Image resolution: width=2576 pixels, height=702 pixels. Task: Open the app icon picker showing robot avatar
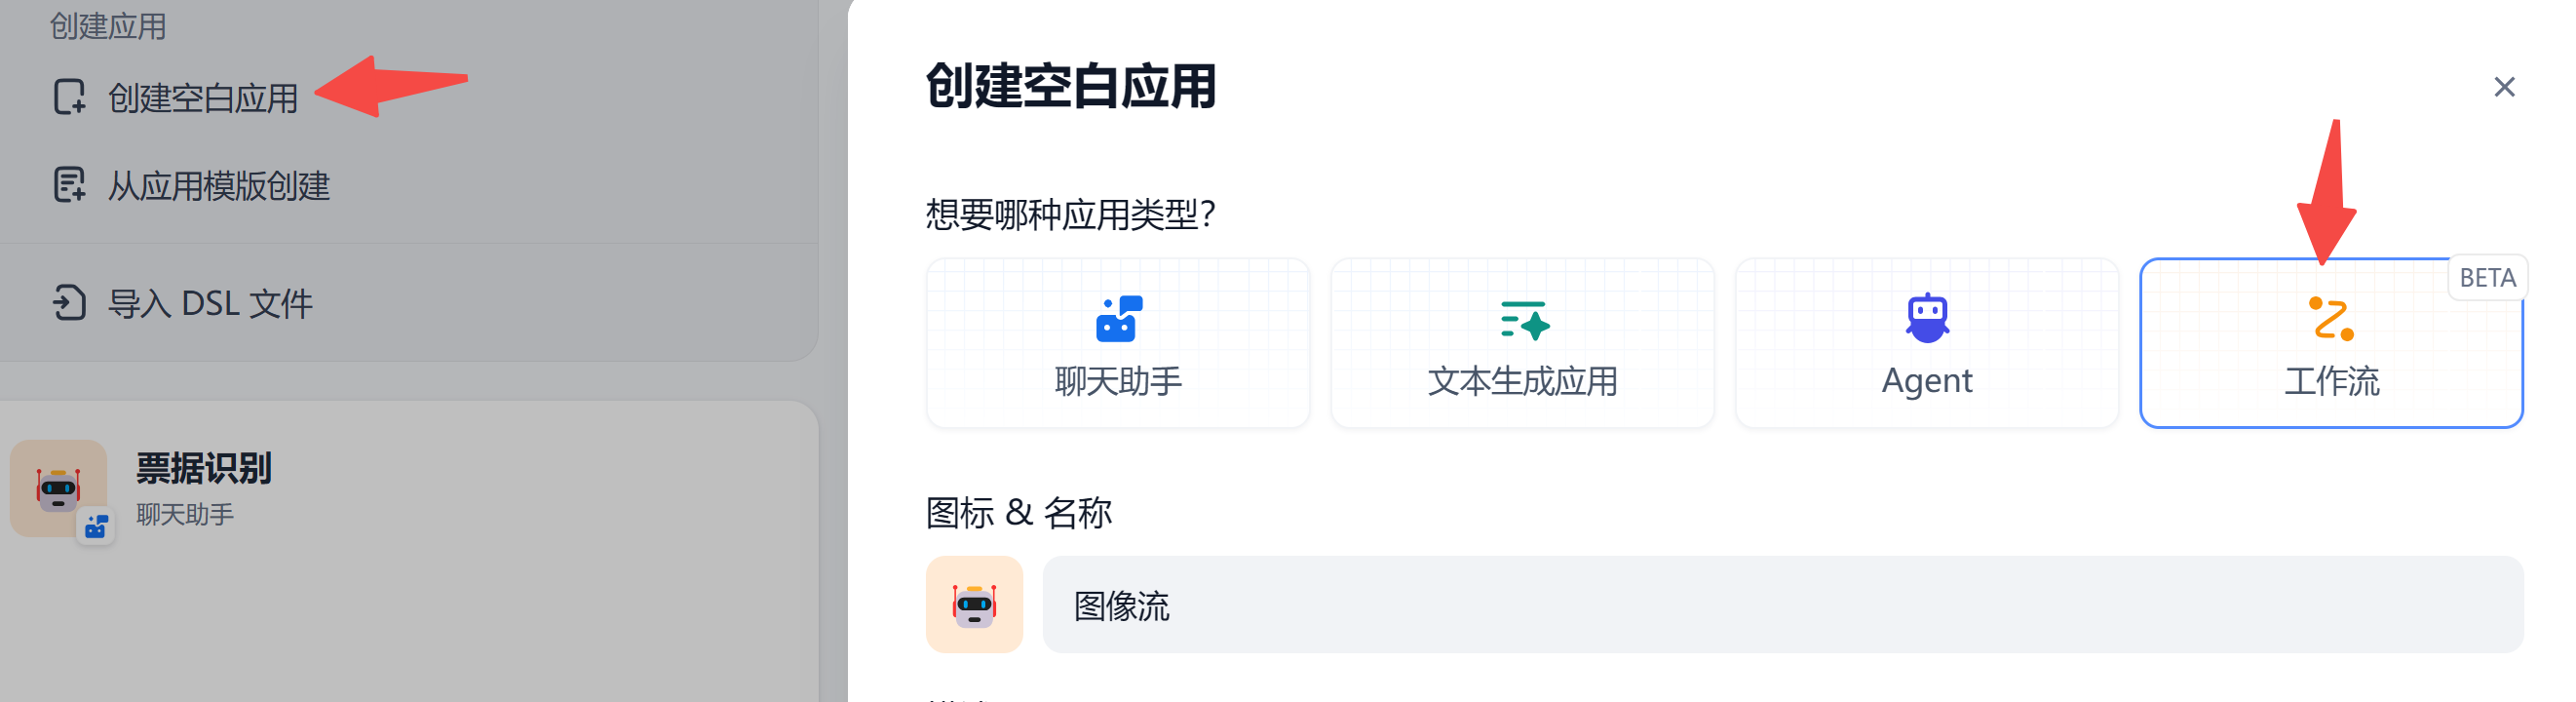click(974, 605)
